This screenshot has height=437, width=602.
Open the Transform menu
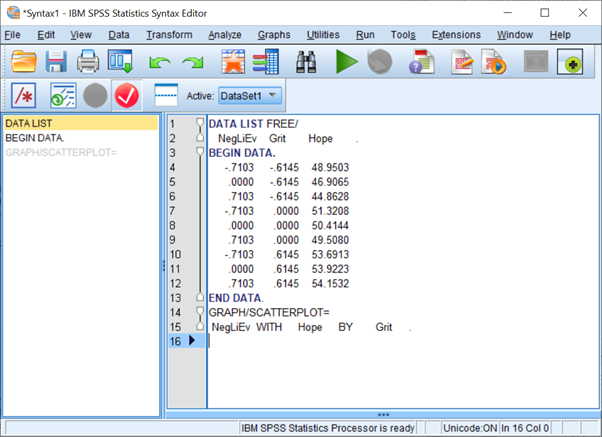(x=169, y=35)
